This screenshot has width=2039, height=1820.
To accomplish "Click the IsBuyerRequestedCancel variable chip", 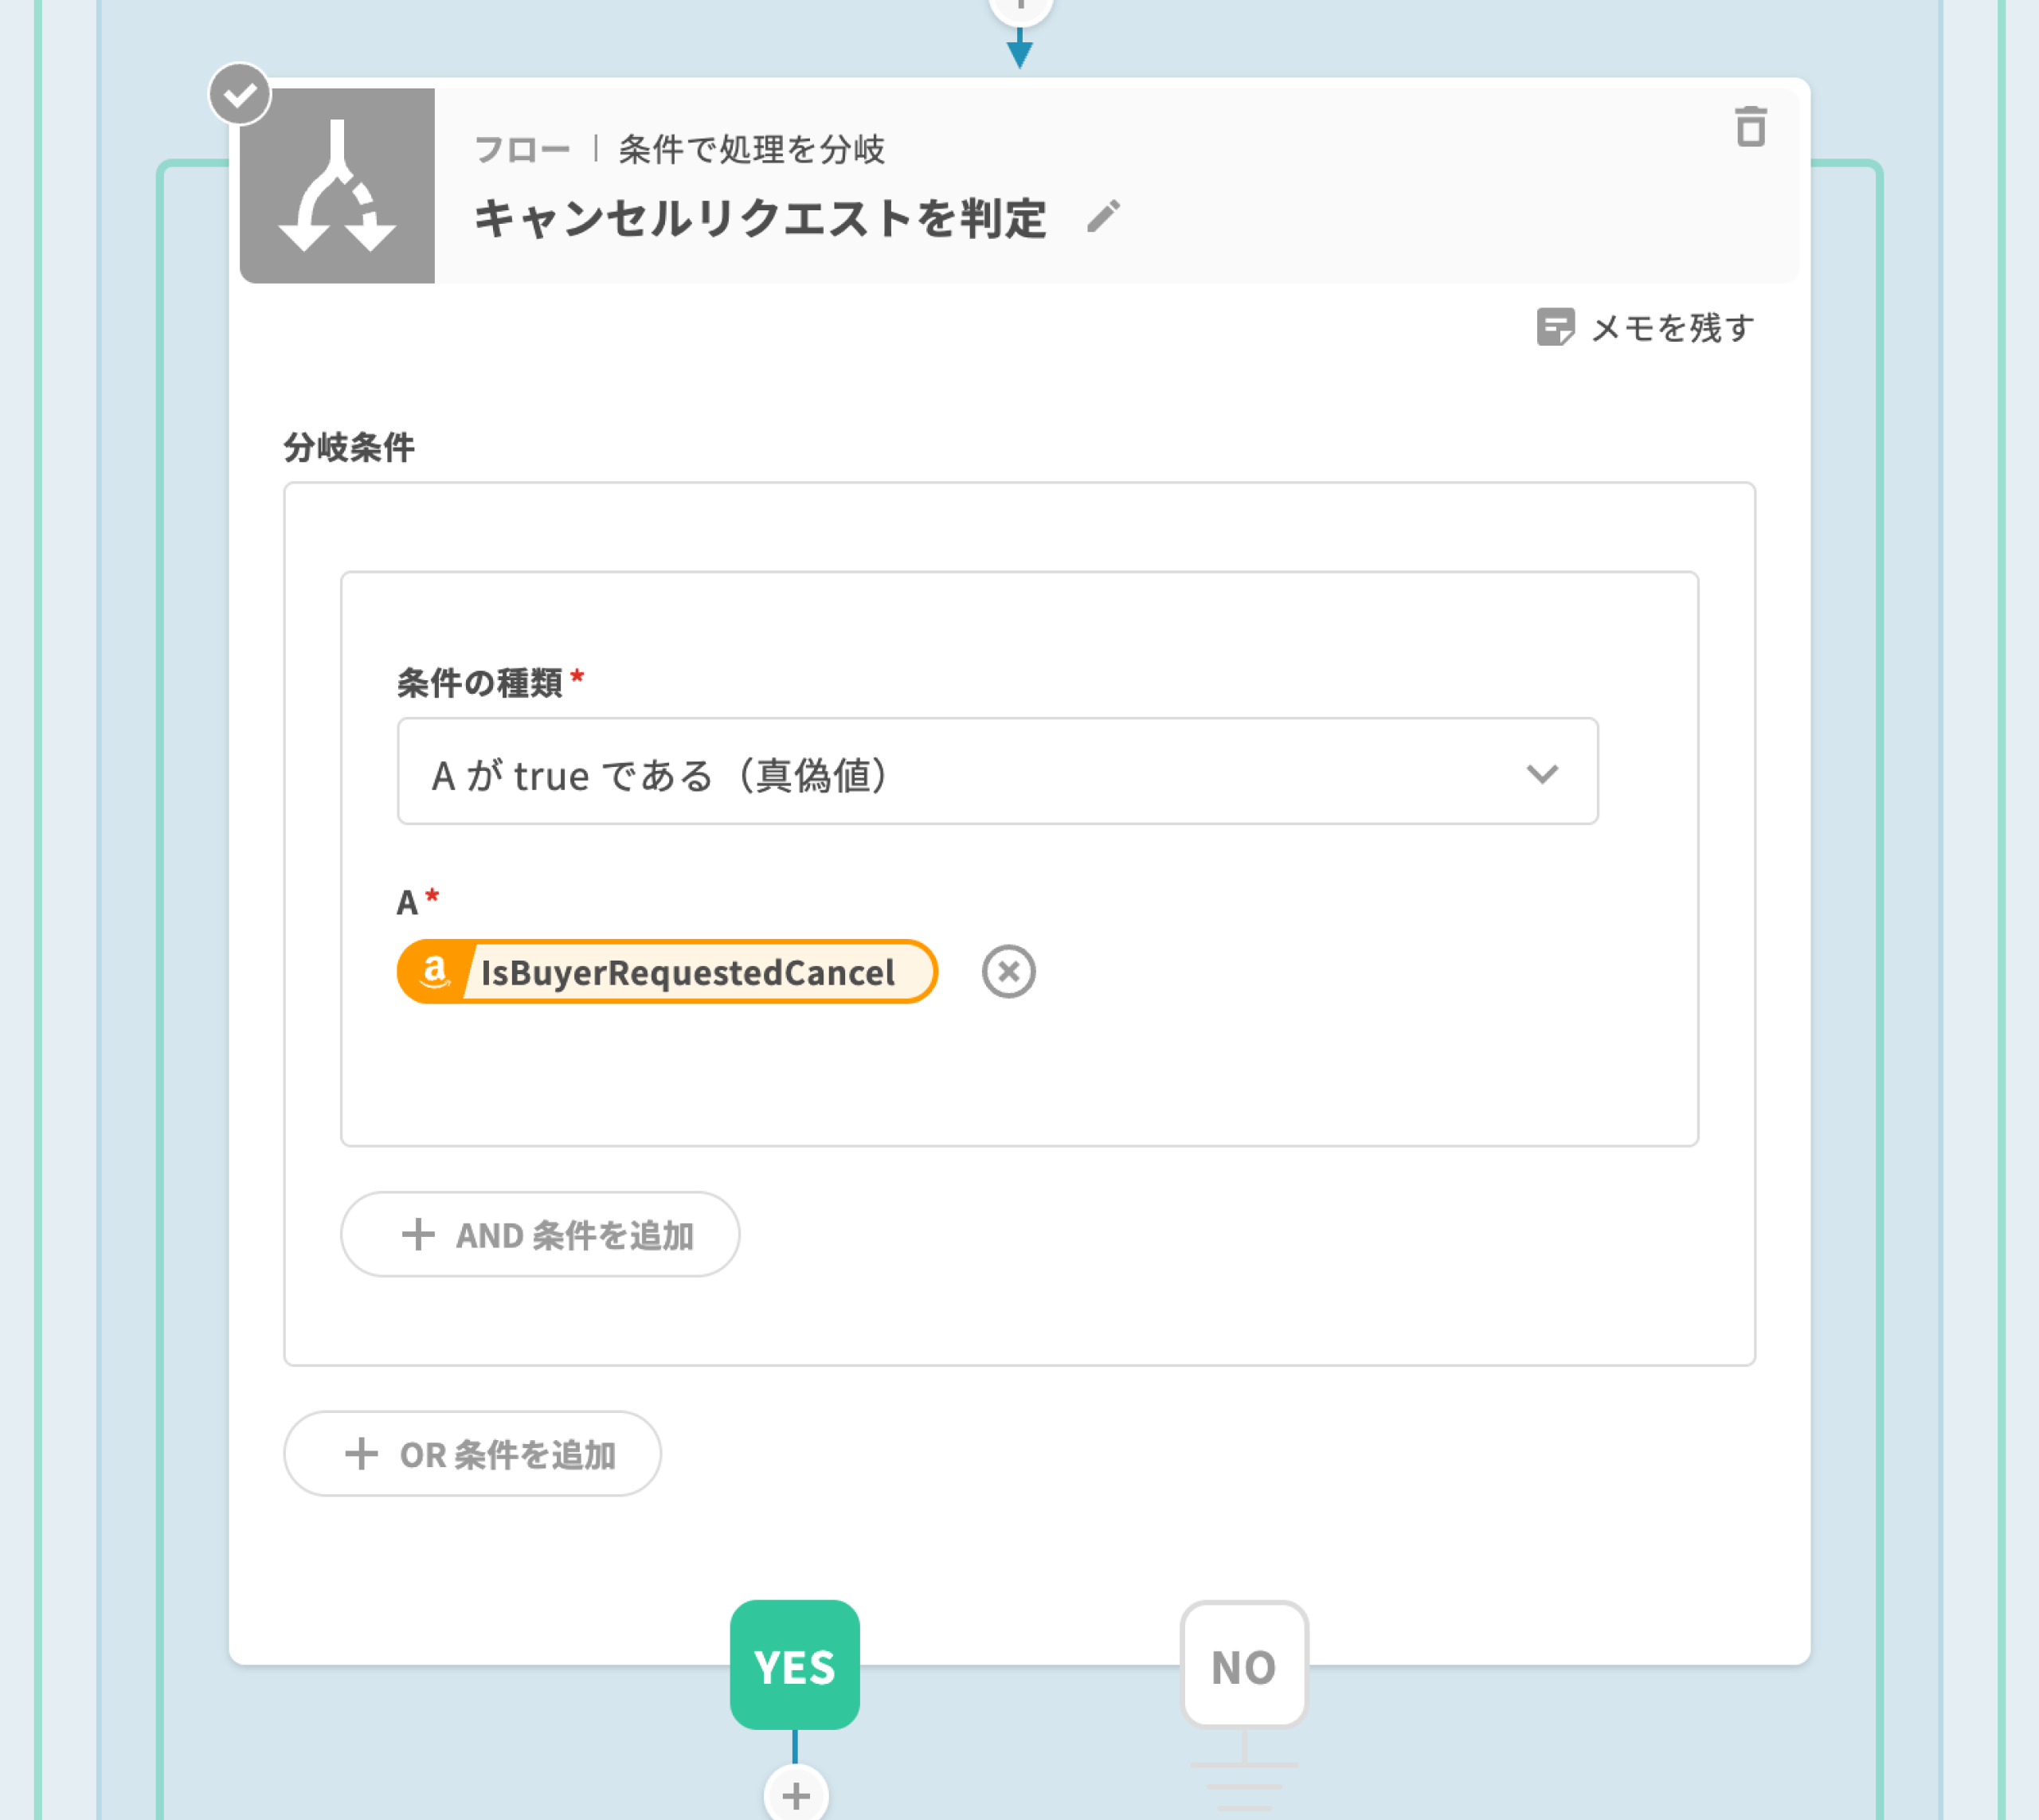I will pyautogui.click(x=687, y=971).
